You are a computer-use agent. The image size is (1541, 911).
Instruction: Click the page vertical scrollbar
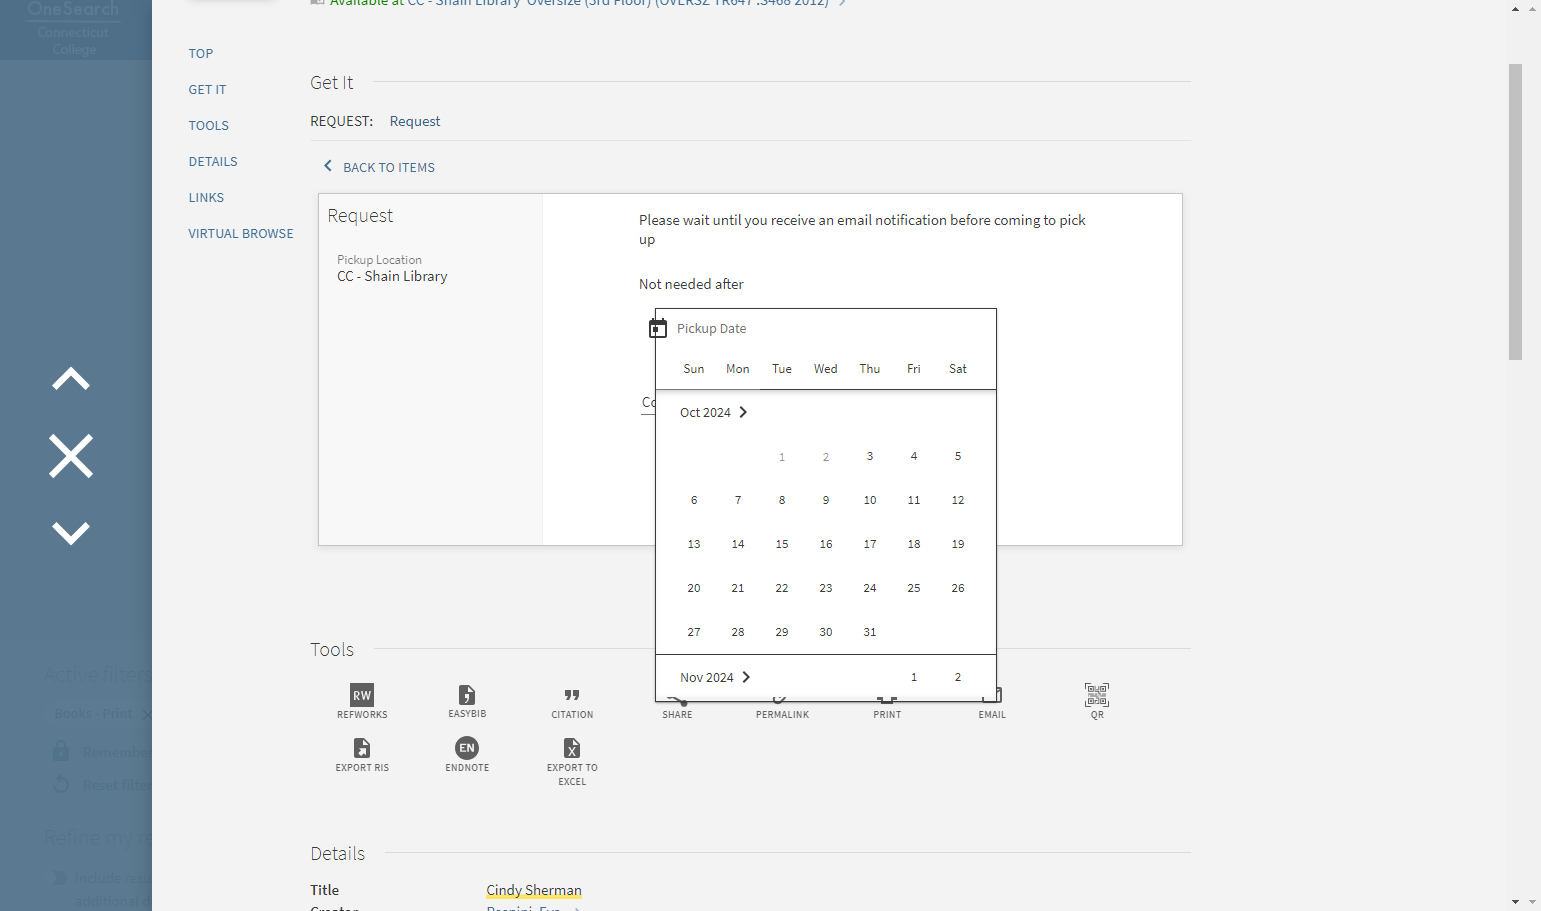[x=1515, y=212]
